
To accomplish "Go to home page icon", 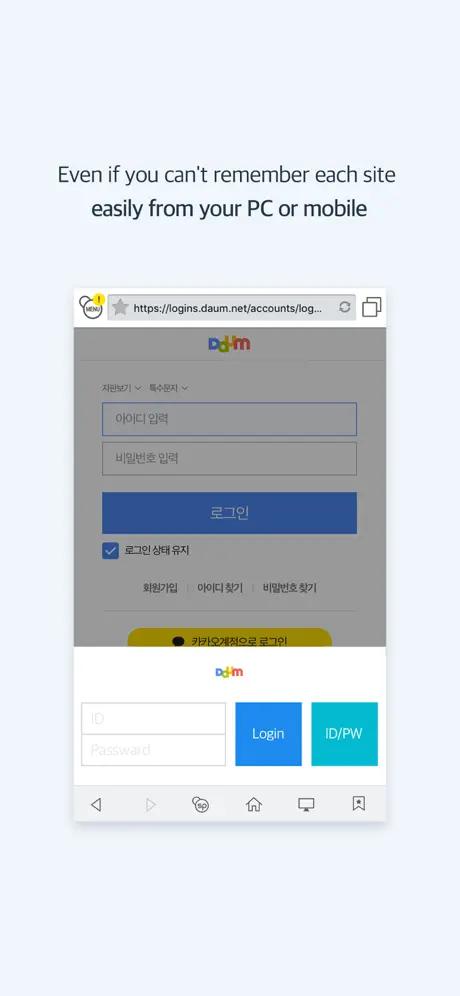I will click(254, 805).
